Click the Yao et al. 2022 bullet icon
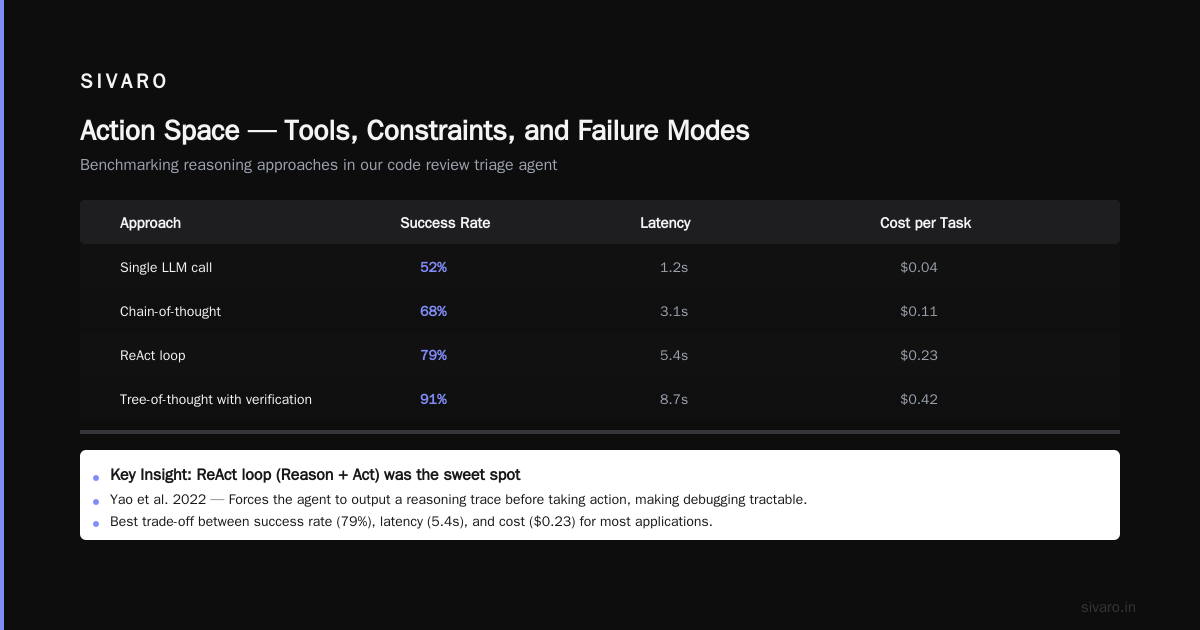This screenshot has height=630, width=1200. coord(96,501)
